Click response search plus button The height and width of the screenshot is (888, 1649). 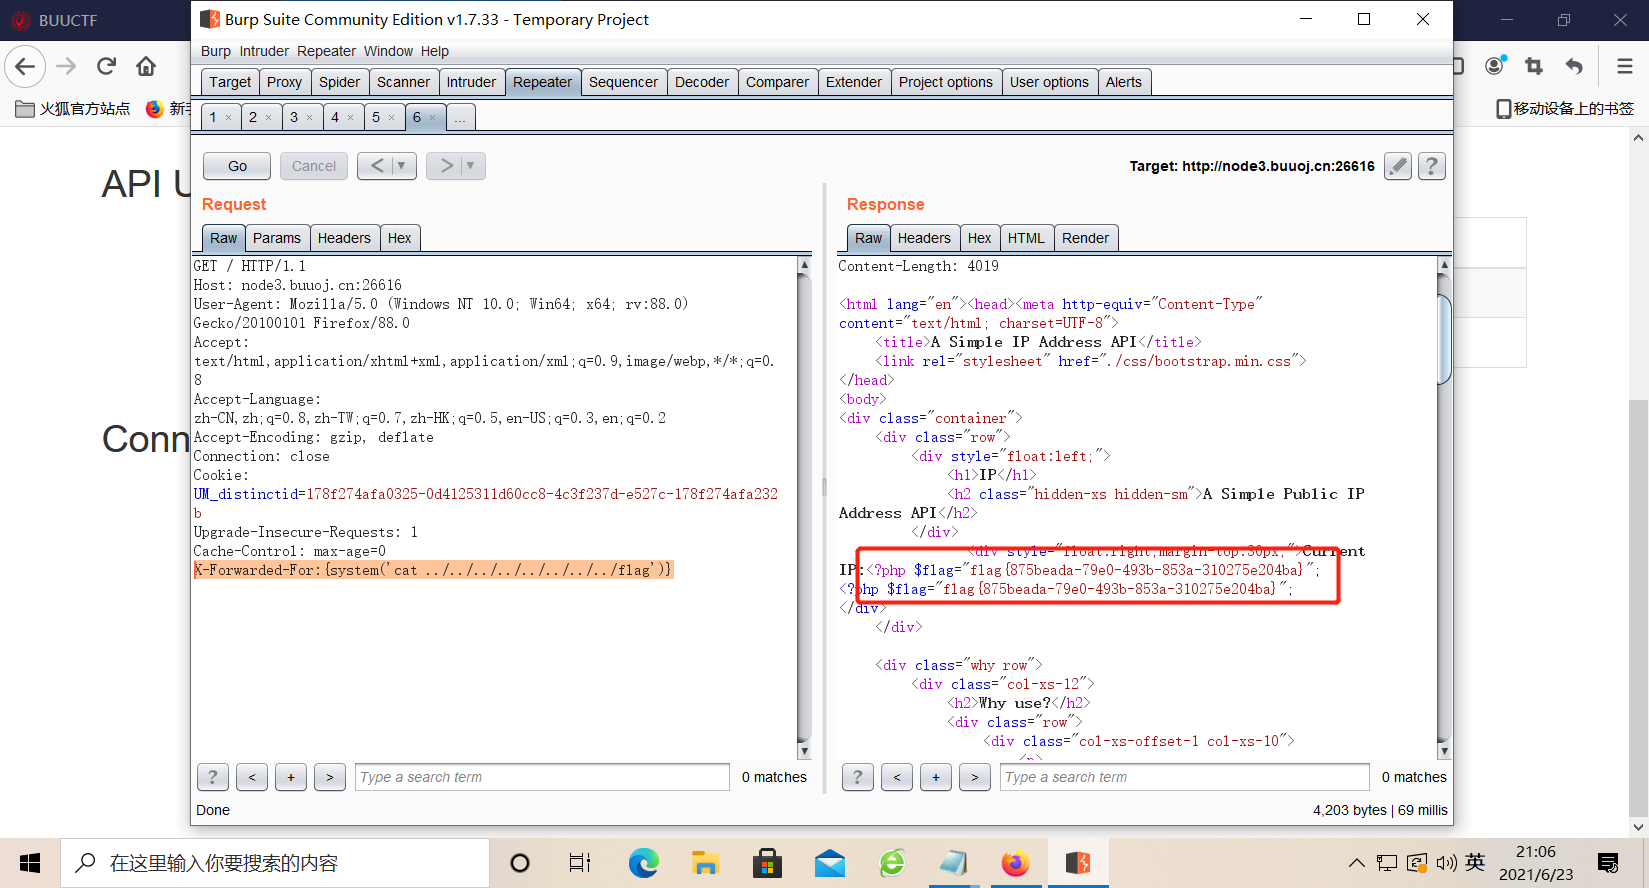coord(936,777)
